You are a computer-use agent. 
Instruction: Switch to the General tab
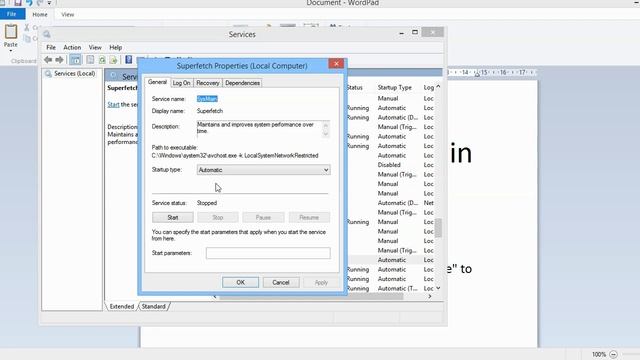[157, 82]
